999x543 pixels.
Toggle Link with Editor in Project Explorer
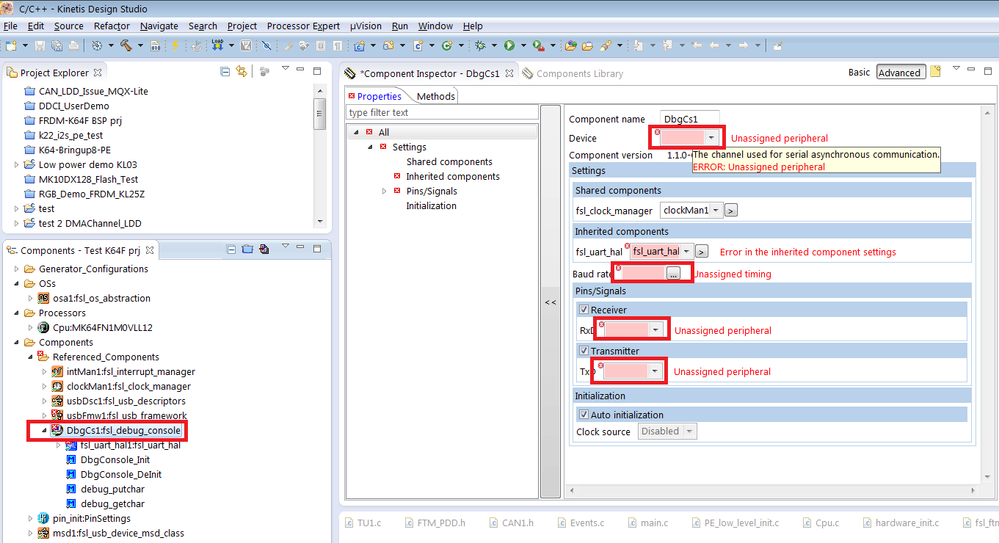pyautogui.click(x=241, y=72)
